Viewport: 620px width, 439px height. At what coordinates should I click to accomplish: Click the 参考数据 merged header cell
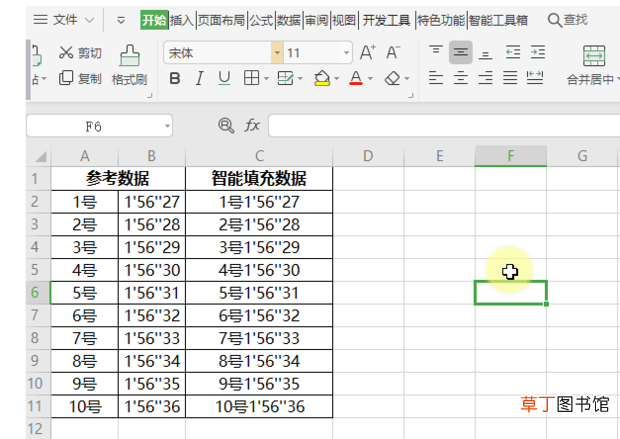[x=118, y=179]
